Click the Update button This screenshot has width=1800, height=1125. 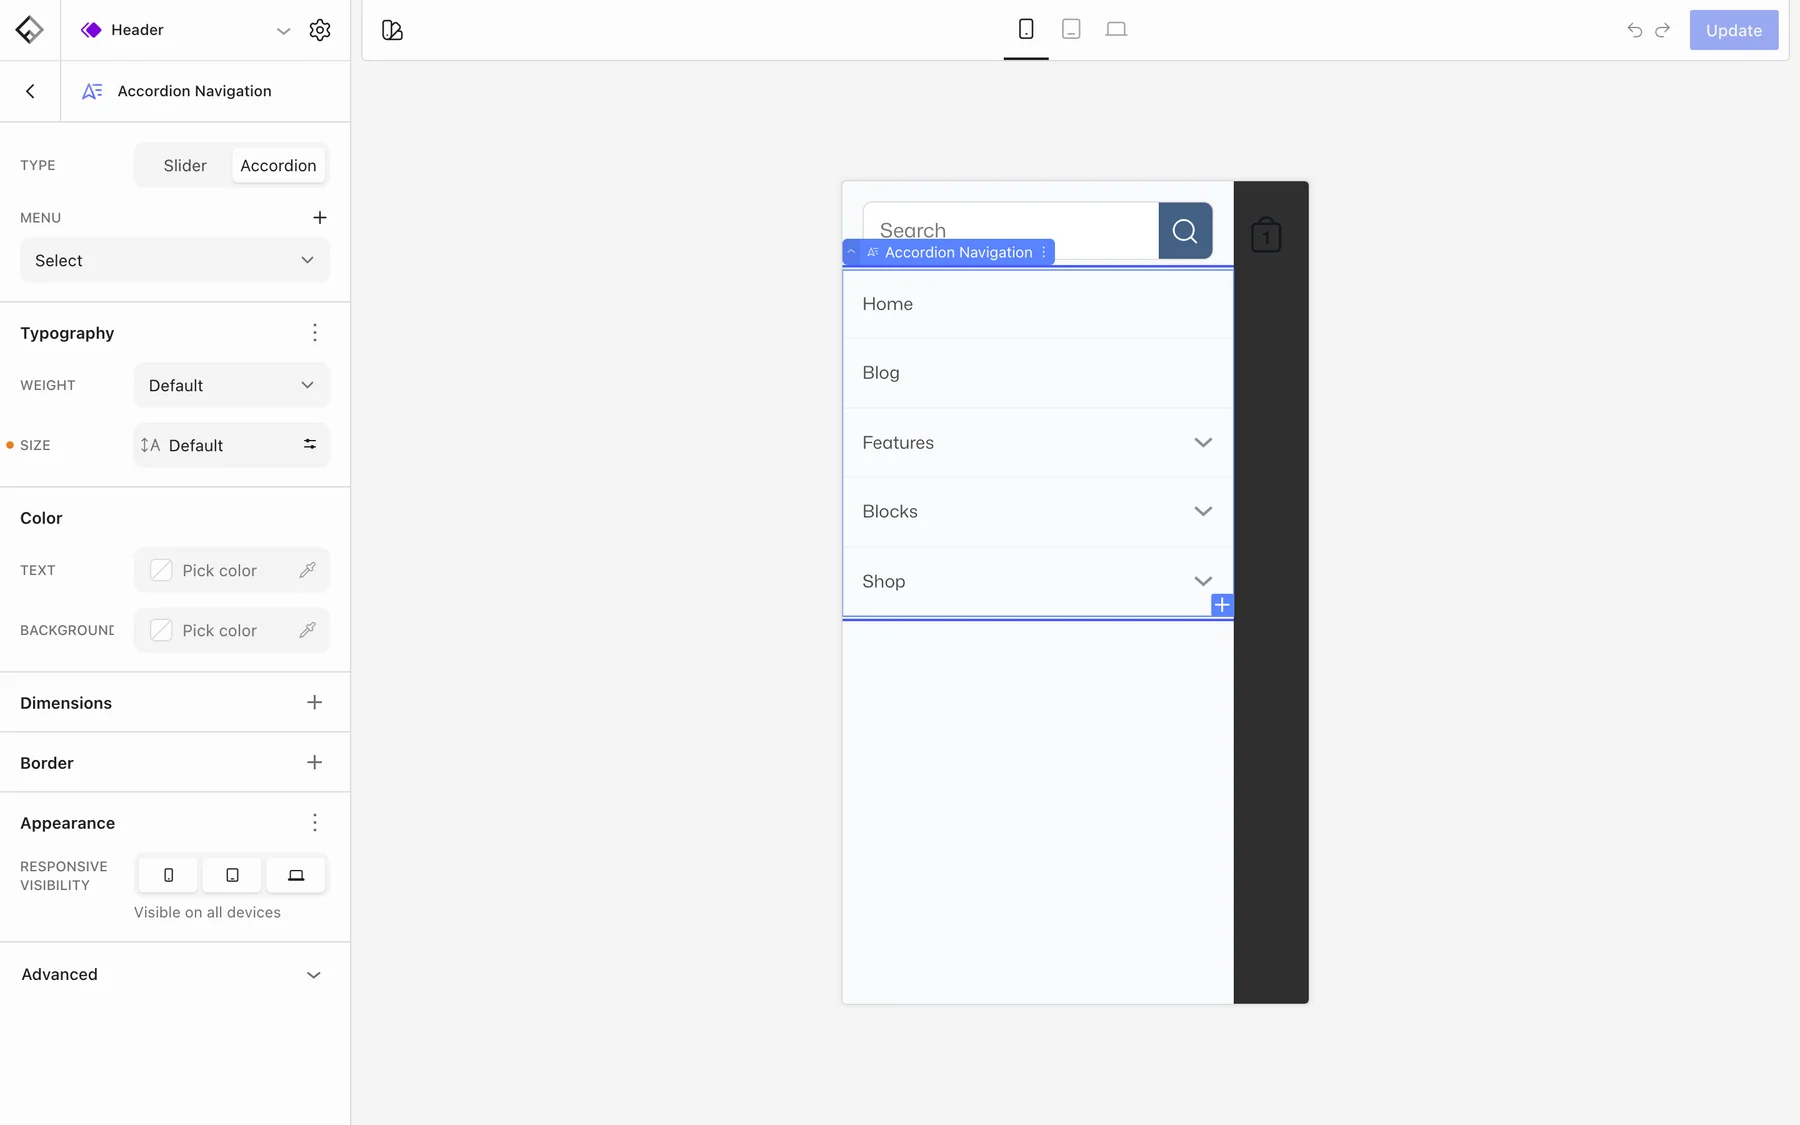coord(1734,30)
